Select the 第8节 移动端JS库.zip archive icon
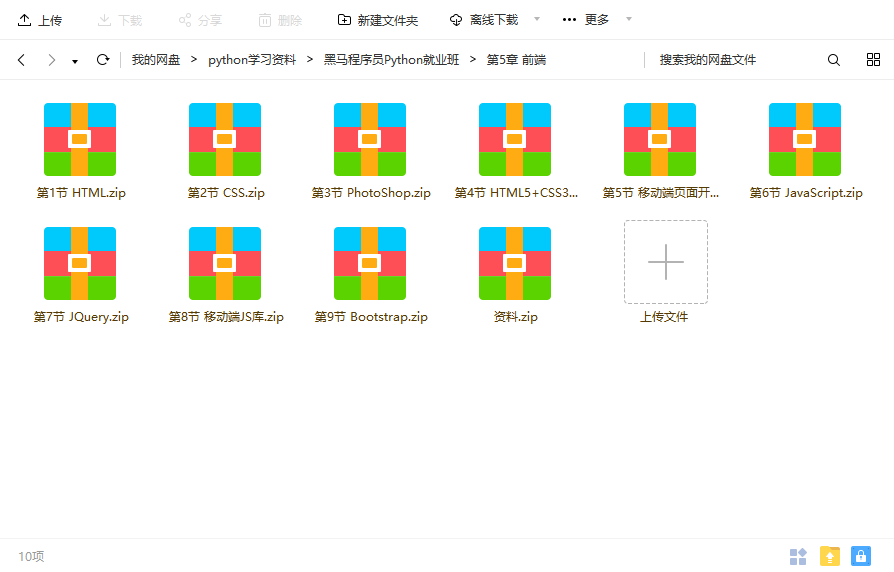Viewport: 894px width, 572px height. point(225,263)
